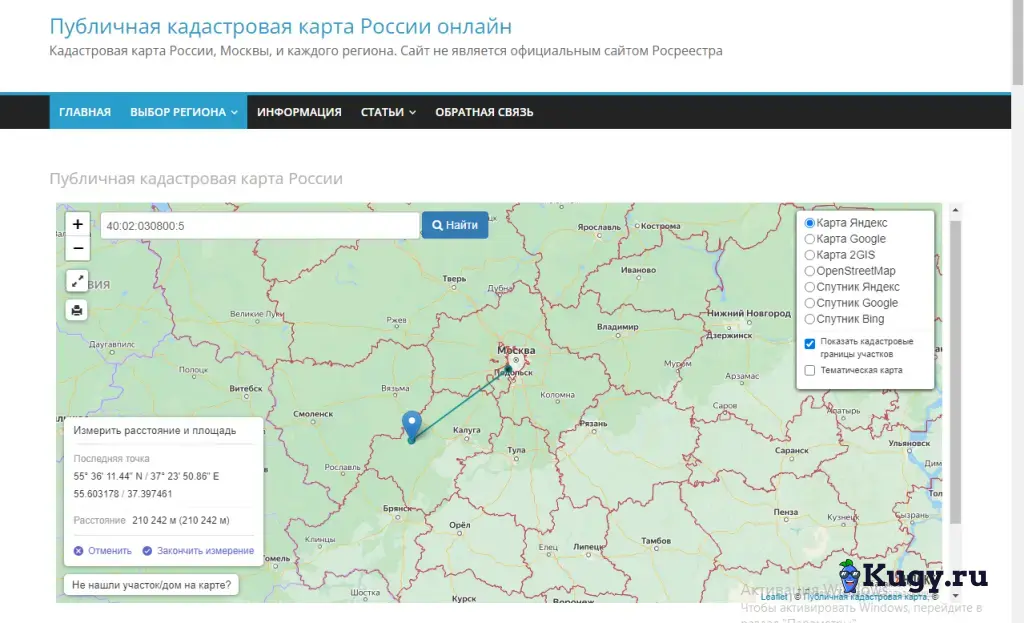Click the measurement endpoint dot near Podolsk
This screenshot has width=1024, height=623.
[508, 370]
